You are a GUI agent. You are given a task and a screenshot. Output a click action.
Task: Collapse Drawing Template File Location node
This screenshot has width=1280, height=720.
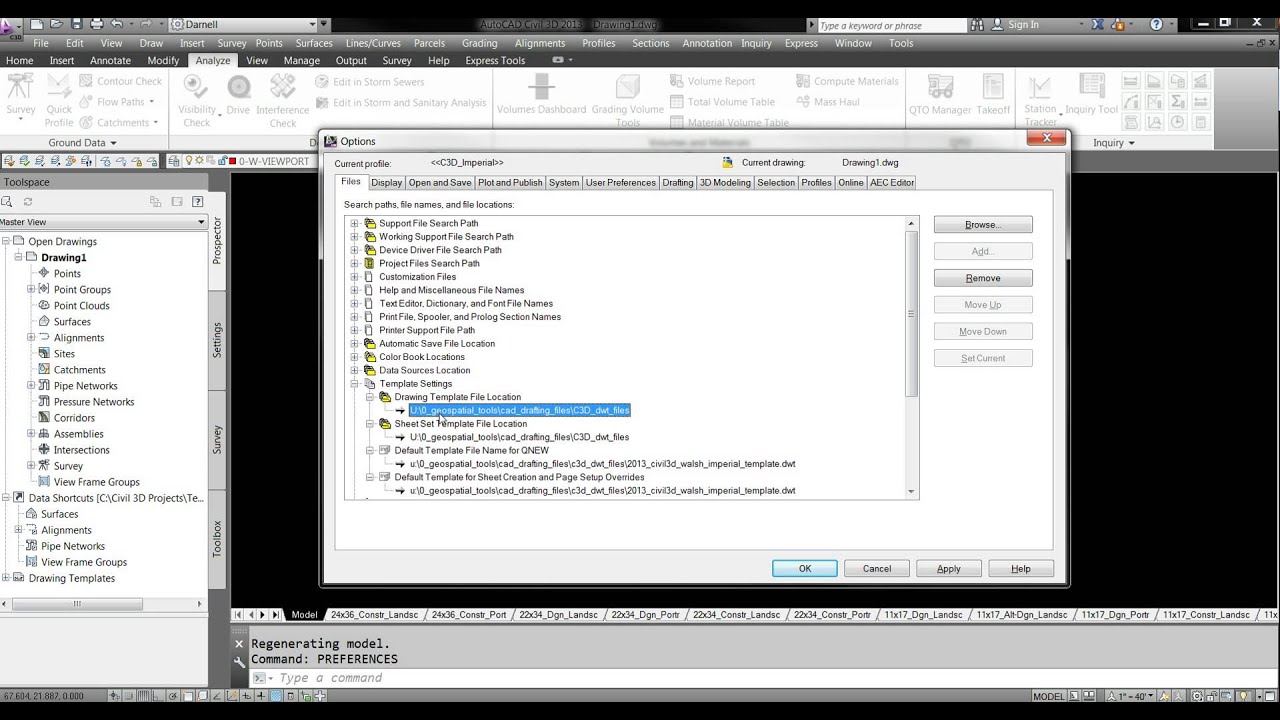(x=369, y=397)
